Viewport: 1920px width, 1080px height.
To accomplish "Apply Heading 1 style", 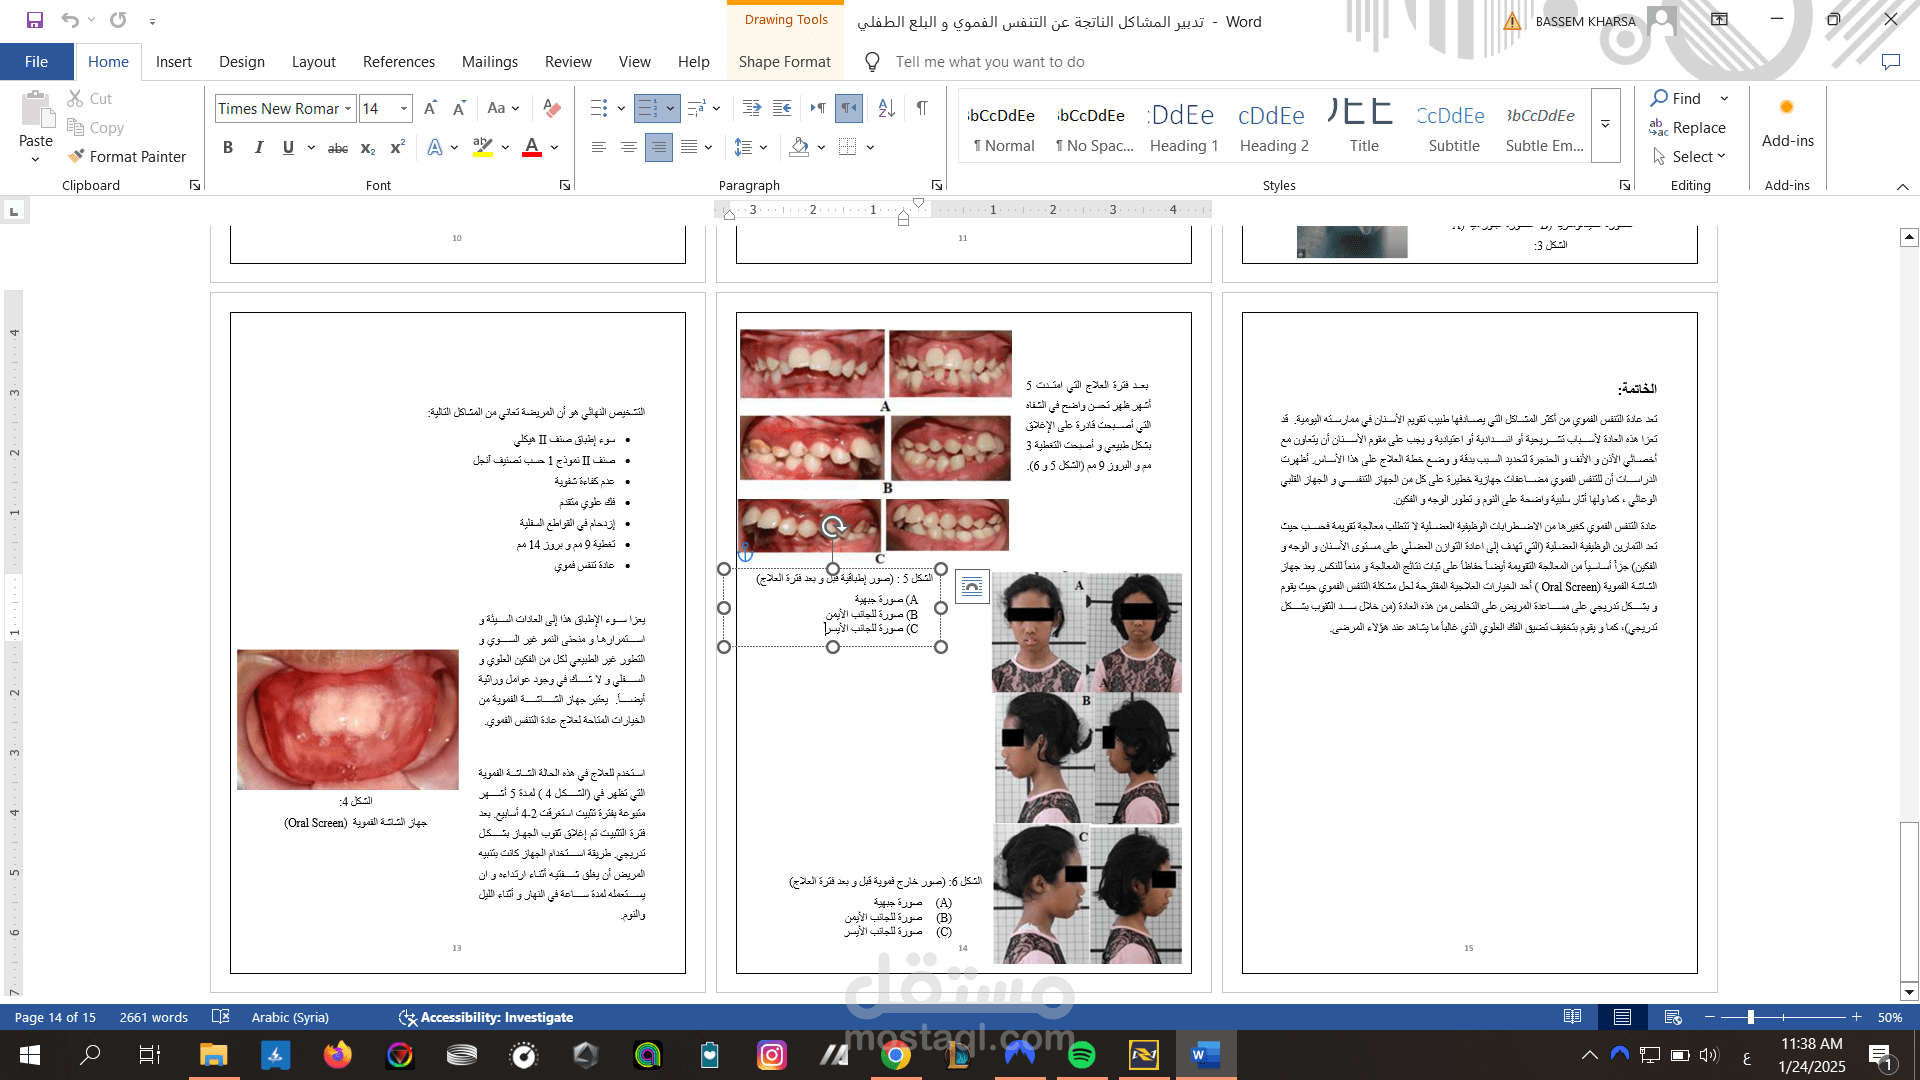I will point(1183,126).
